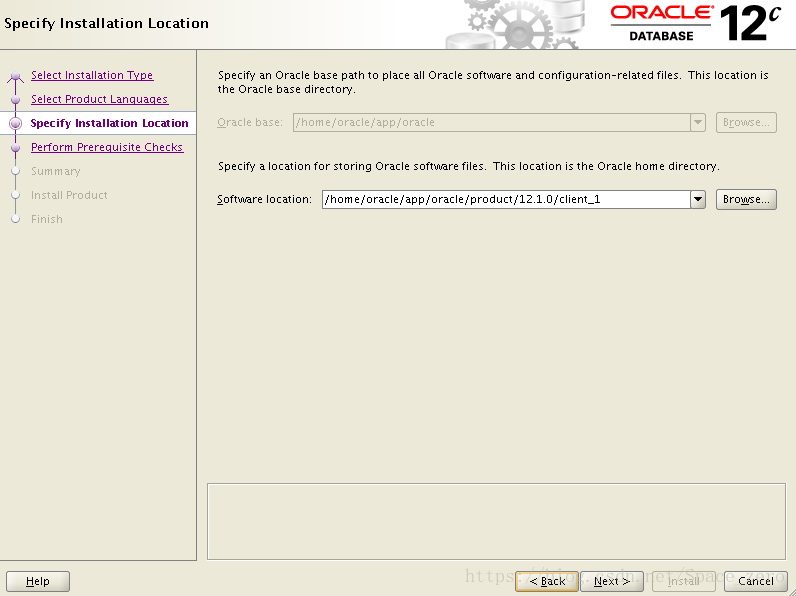Click the Summary step label
The image size is (796, 596).
[x=56, y=171]
